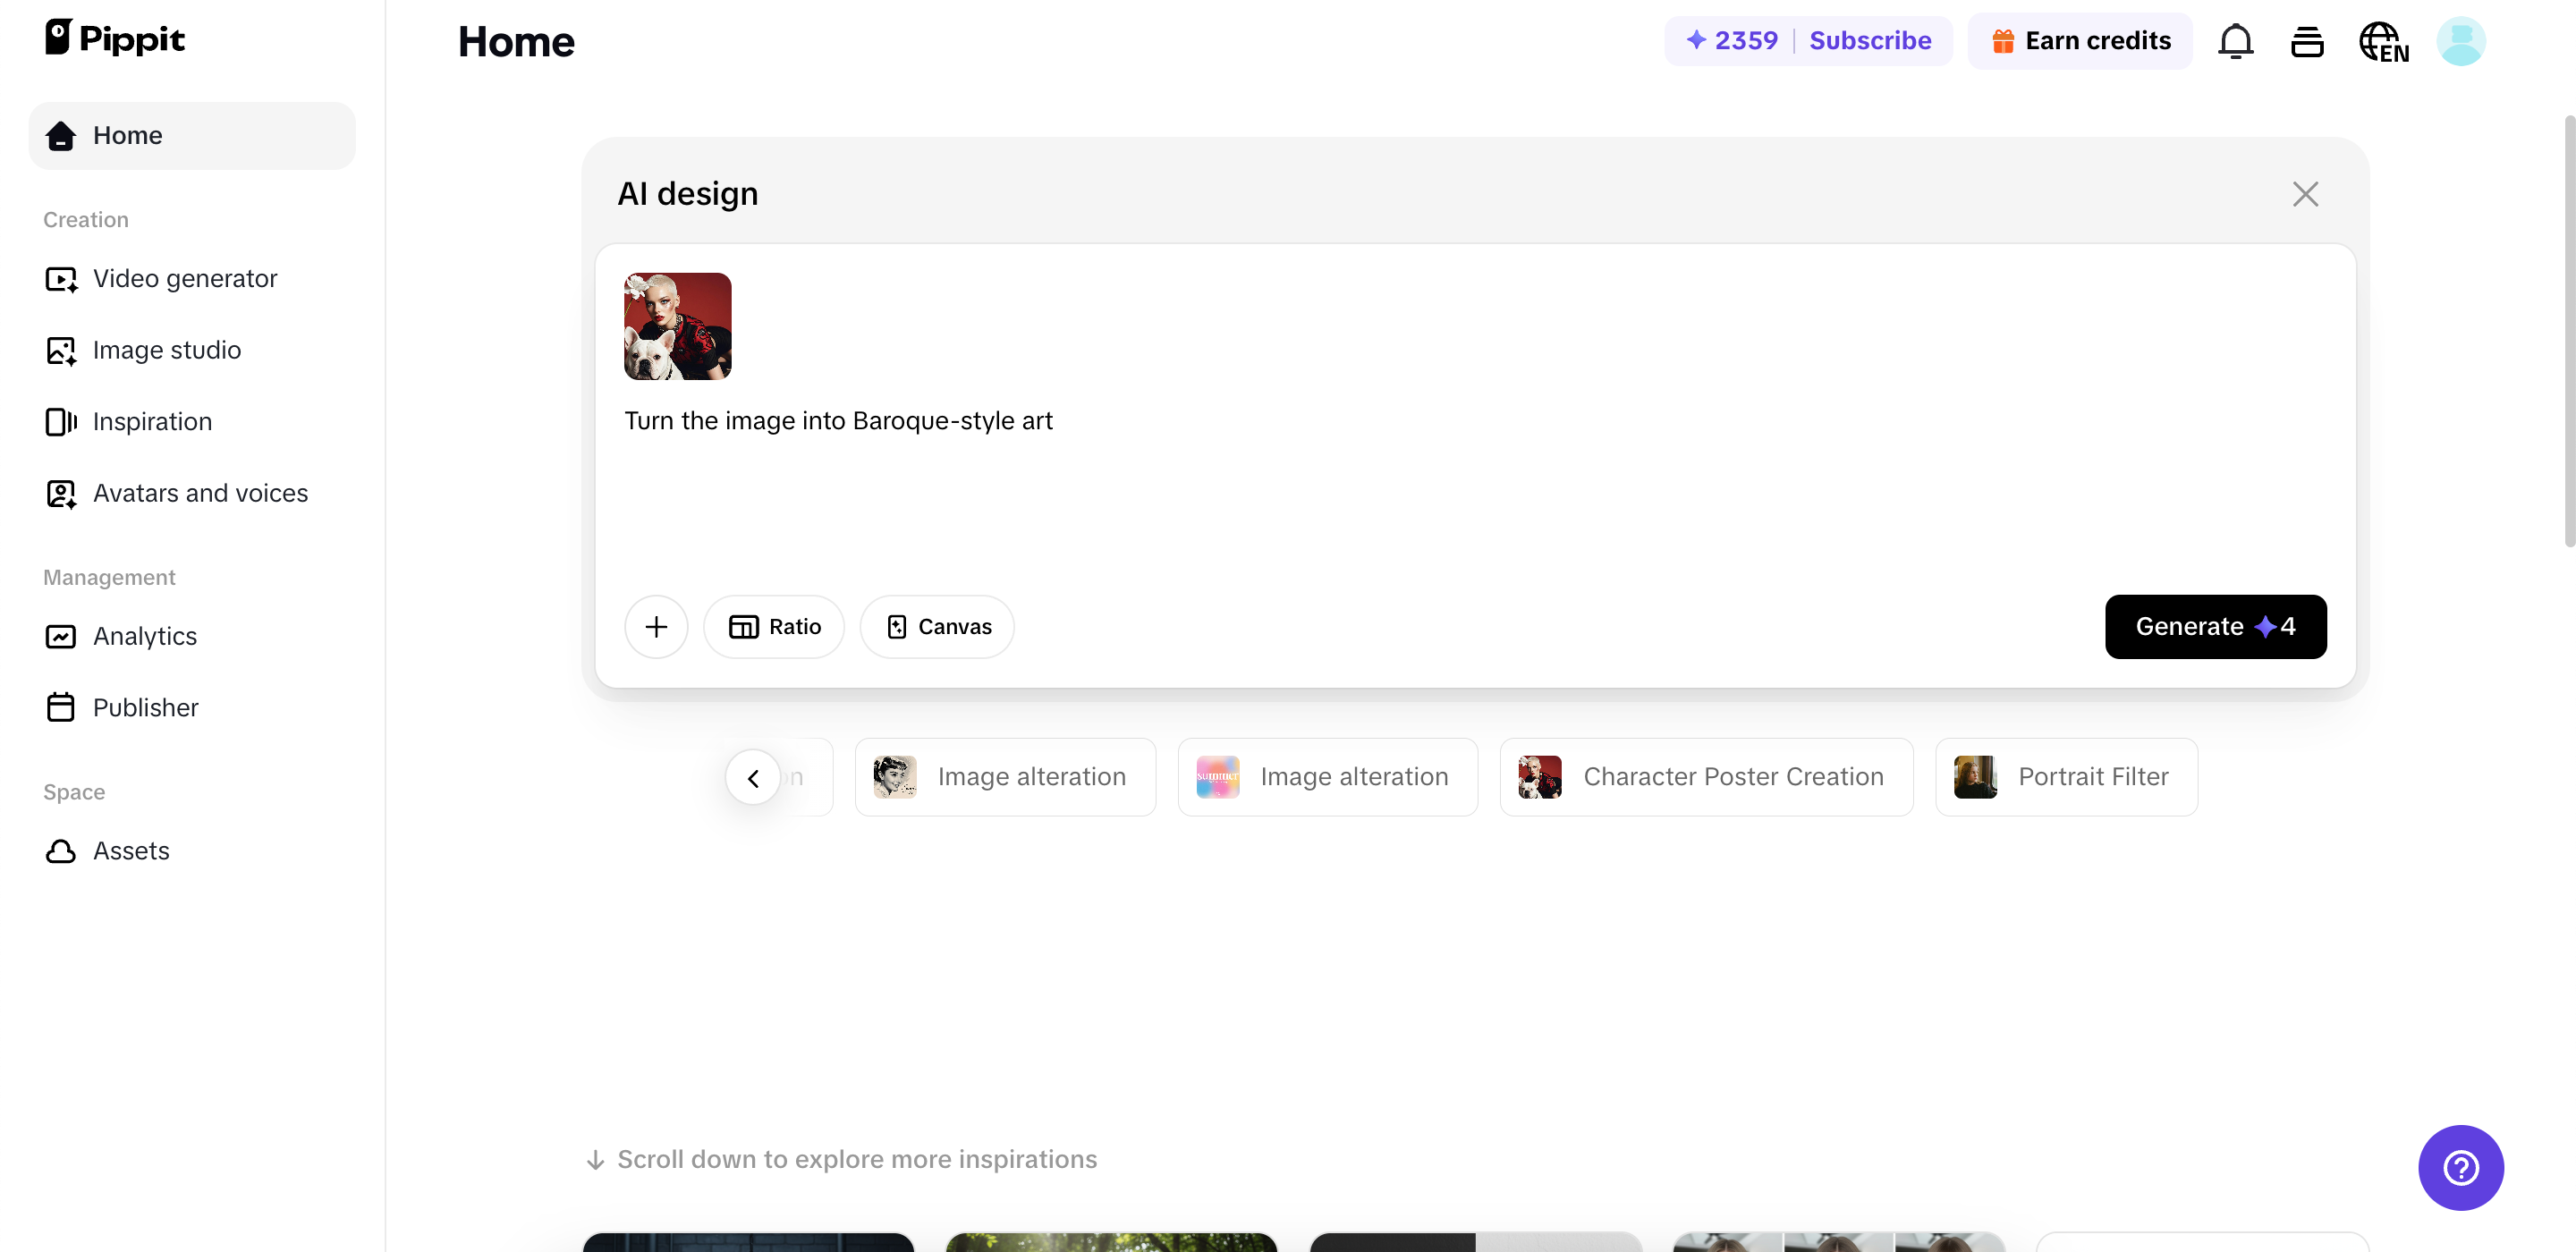Open the stacked cards icon in header
Image resolution: width=2576 pixels, height=1252 pixels.
click(x=2307, y=42)
